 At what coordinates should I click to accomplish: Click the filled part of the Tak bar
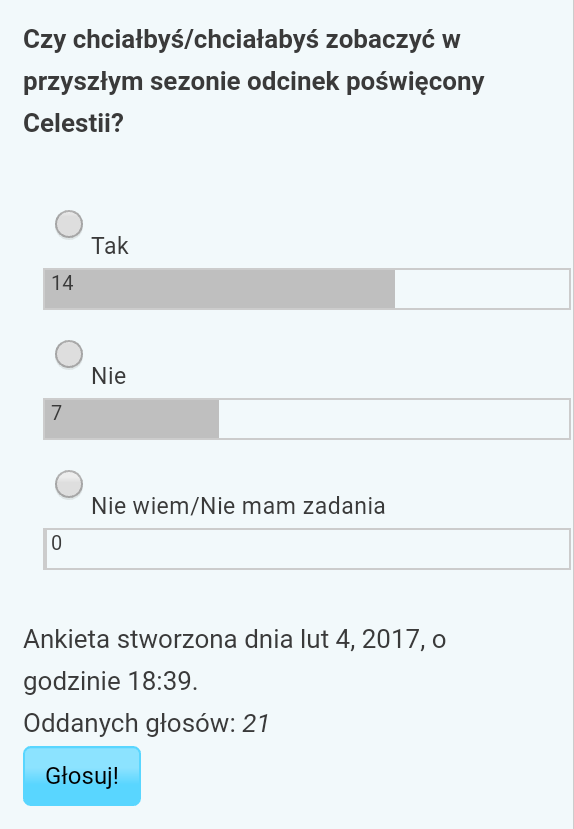(220, 289)
